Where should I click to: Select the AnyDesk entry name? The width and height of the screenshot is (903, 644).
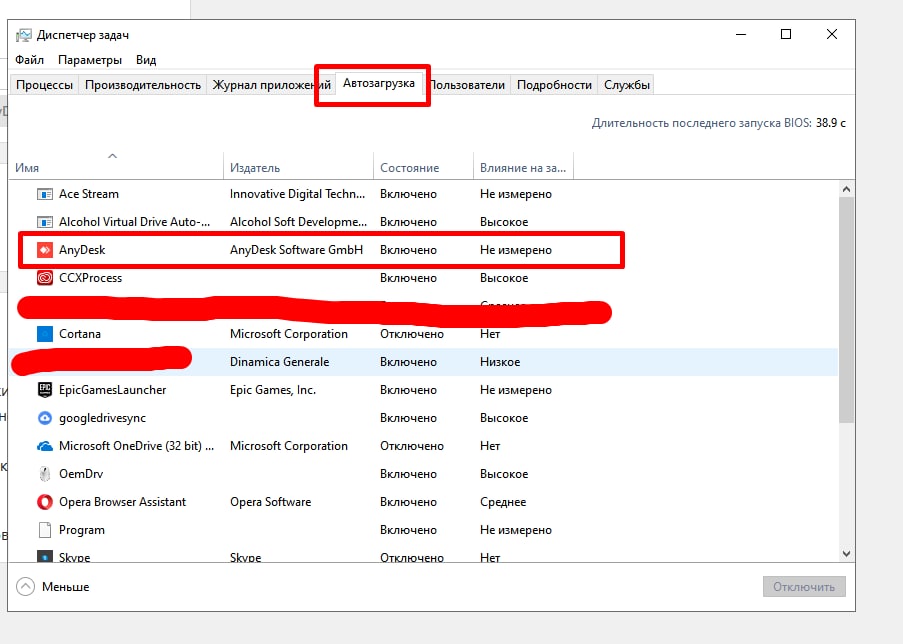[82, 250]
